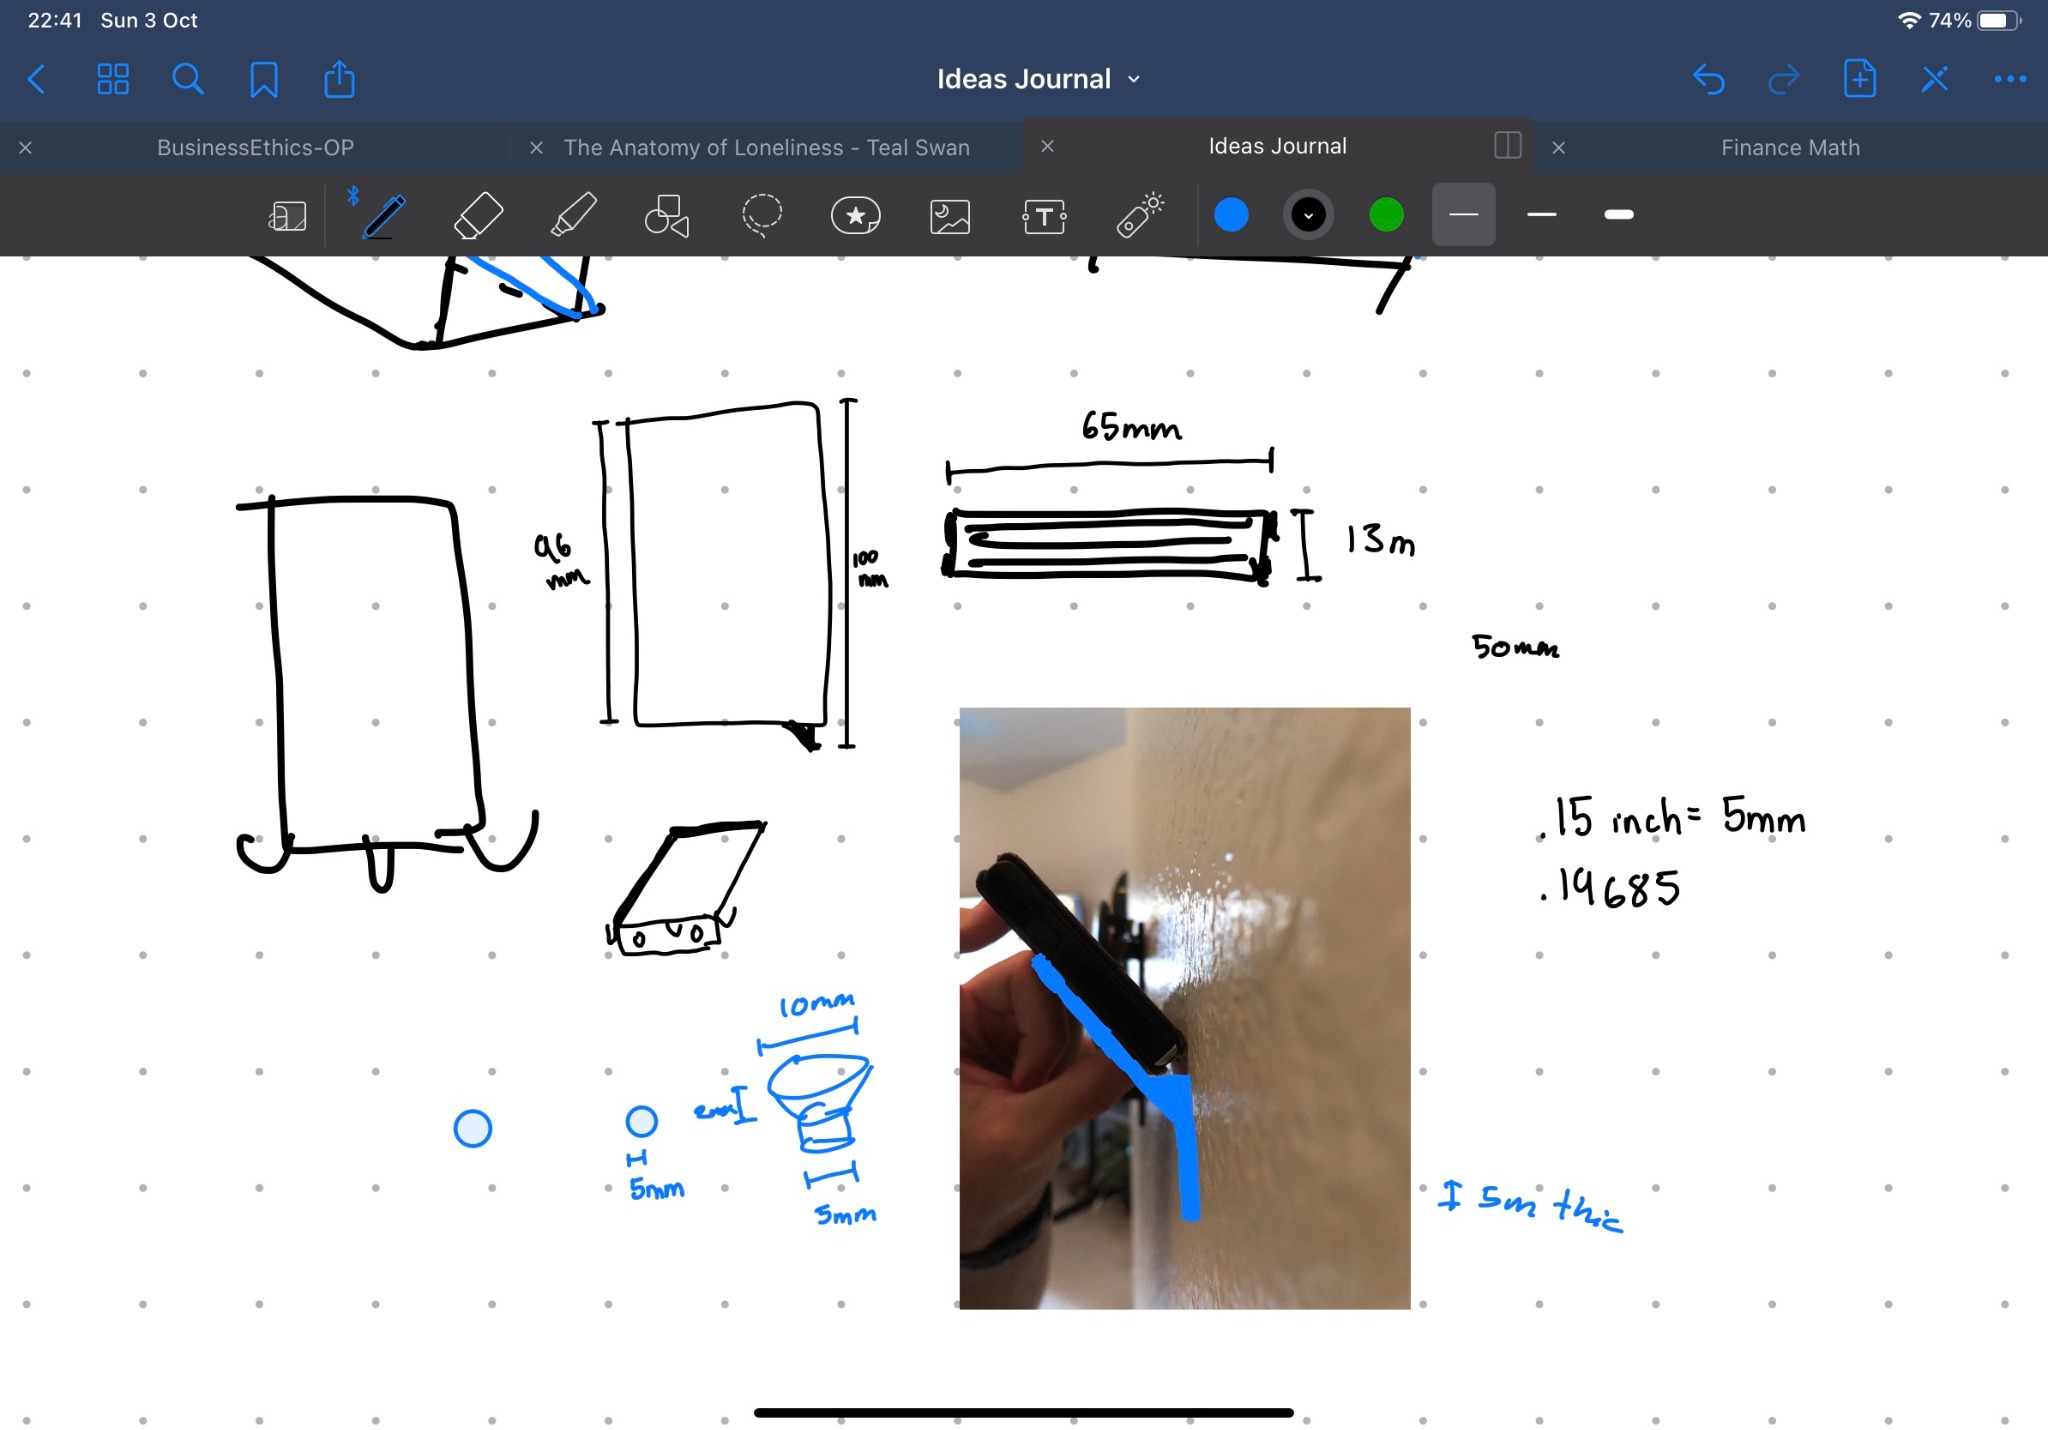Select the Text box tool
This screenshot has height=1430, width=2048.
tap(1044, 215)
